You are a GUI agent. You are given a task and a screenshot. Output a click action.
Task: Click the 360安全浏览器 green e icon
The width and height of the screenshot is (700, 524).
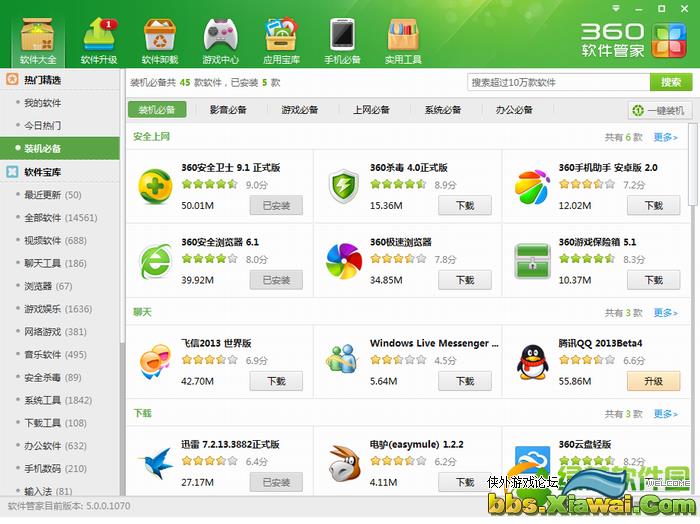155,261
